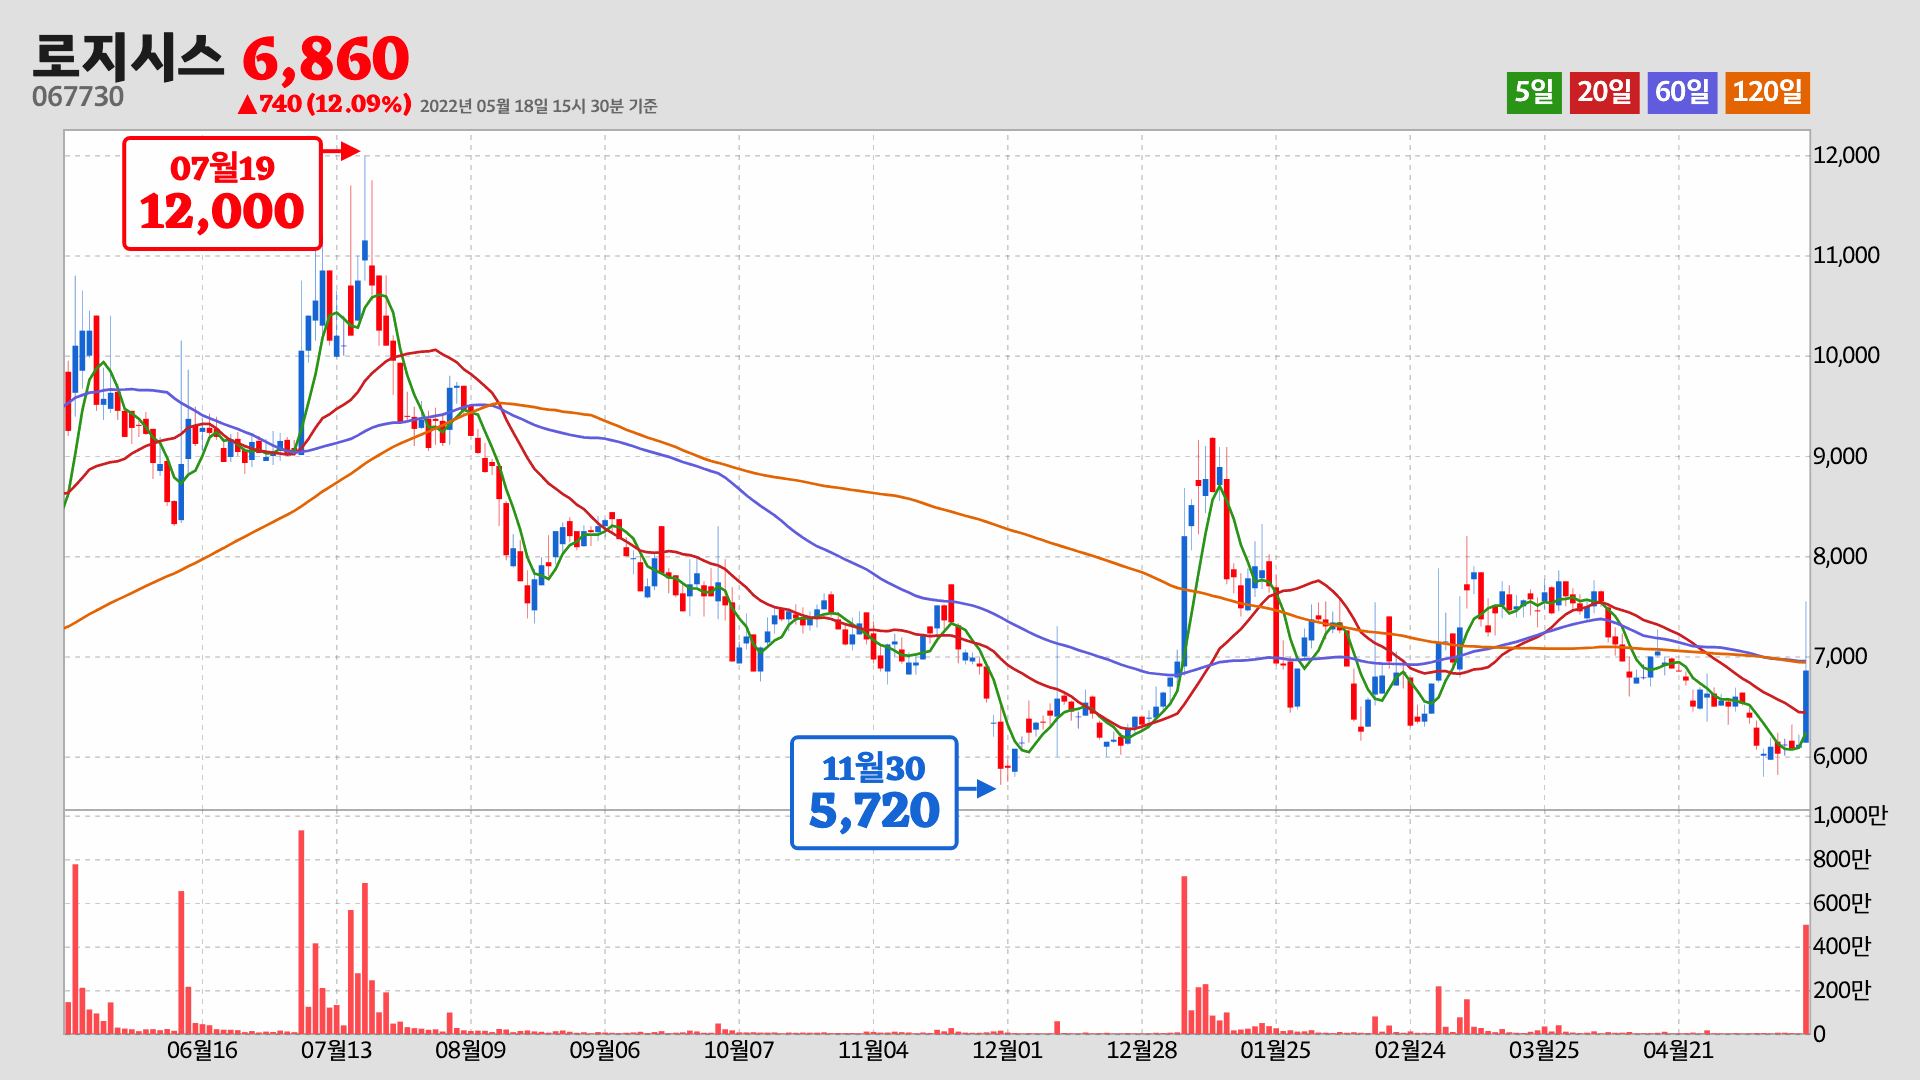Click the 02월24 date axis label
This screenshot has height=1080, width=1920.
(x=1410, y=1050)
